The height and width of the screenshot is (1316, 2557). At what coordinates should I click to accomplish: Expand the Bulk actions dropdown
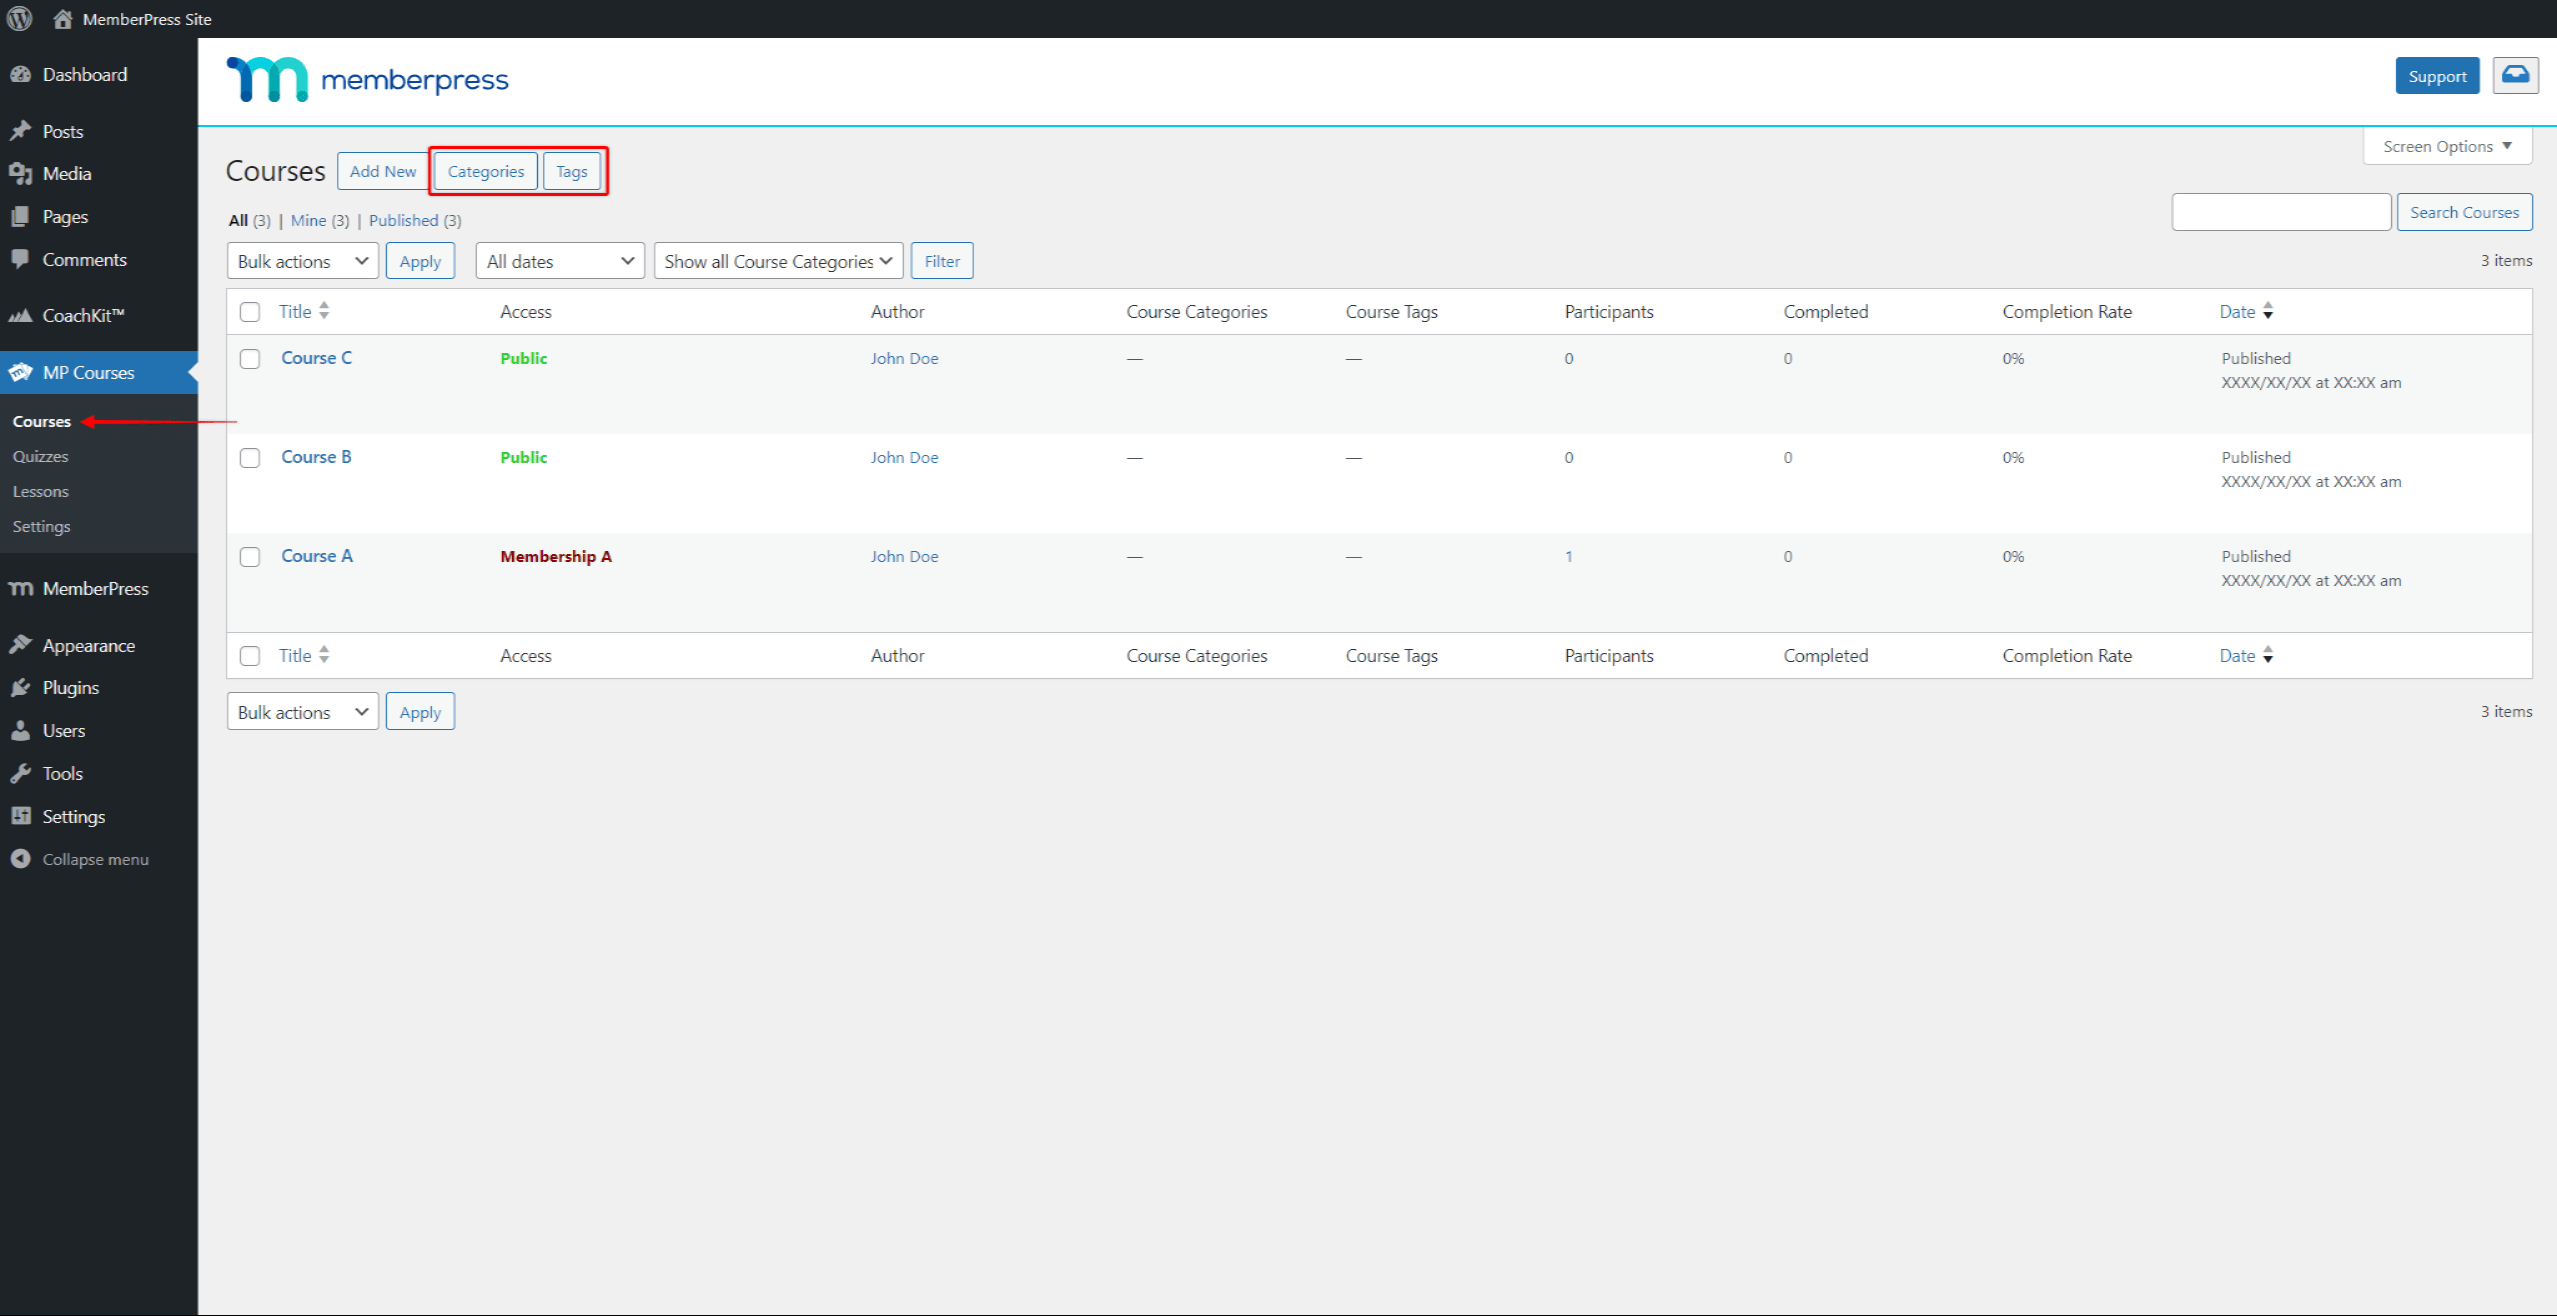point(302,260)
